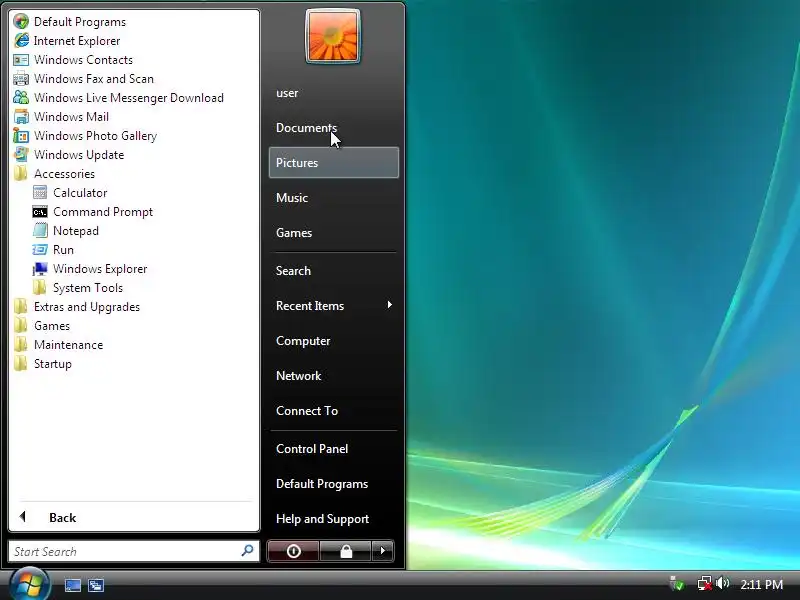Launch Internet Explorer icon
800x600 pixels.
point(21,40)
